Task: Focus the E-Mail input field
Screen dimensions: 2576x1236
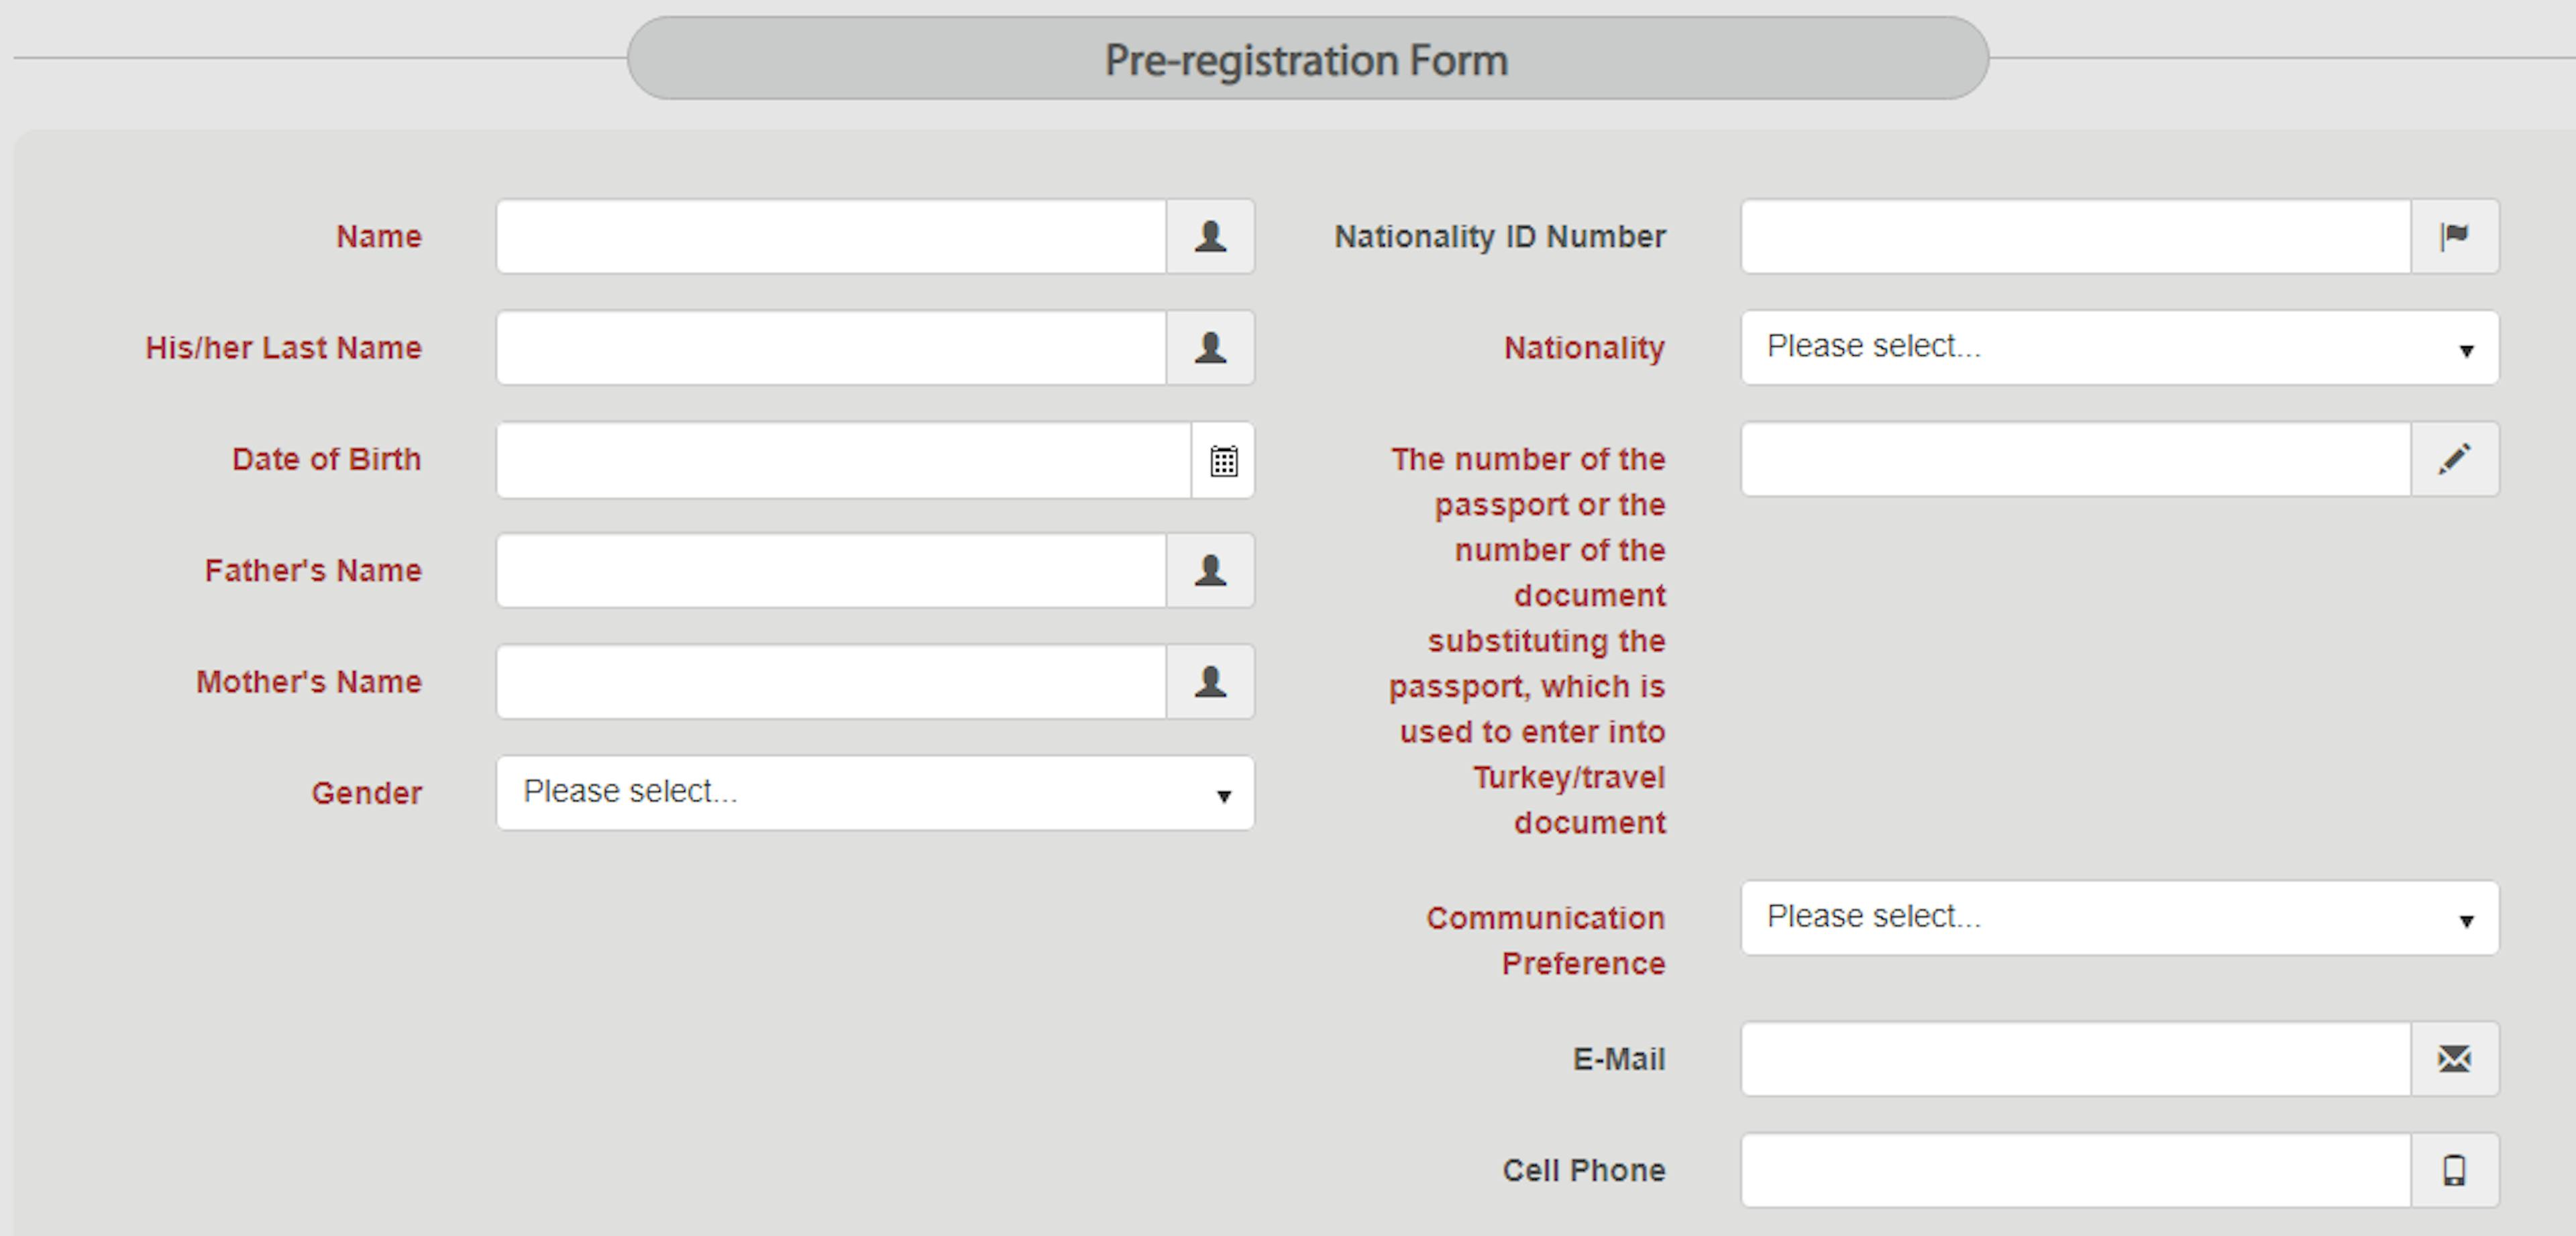Action: (2076, 1059)
